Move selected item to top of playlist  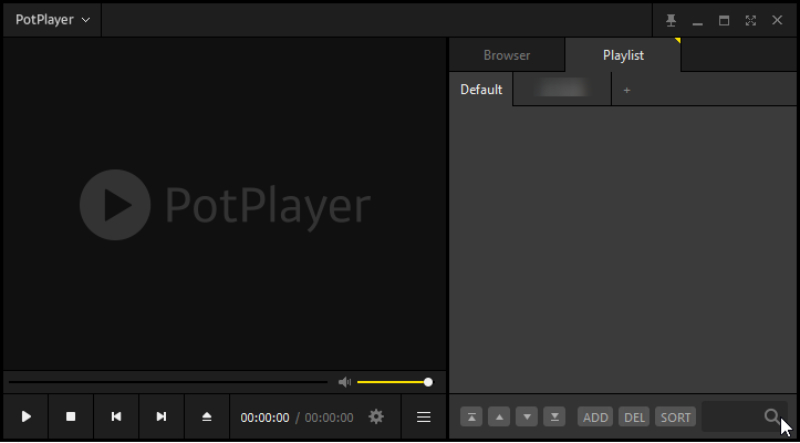click(x=471, y=417)
